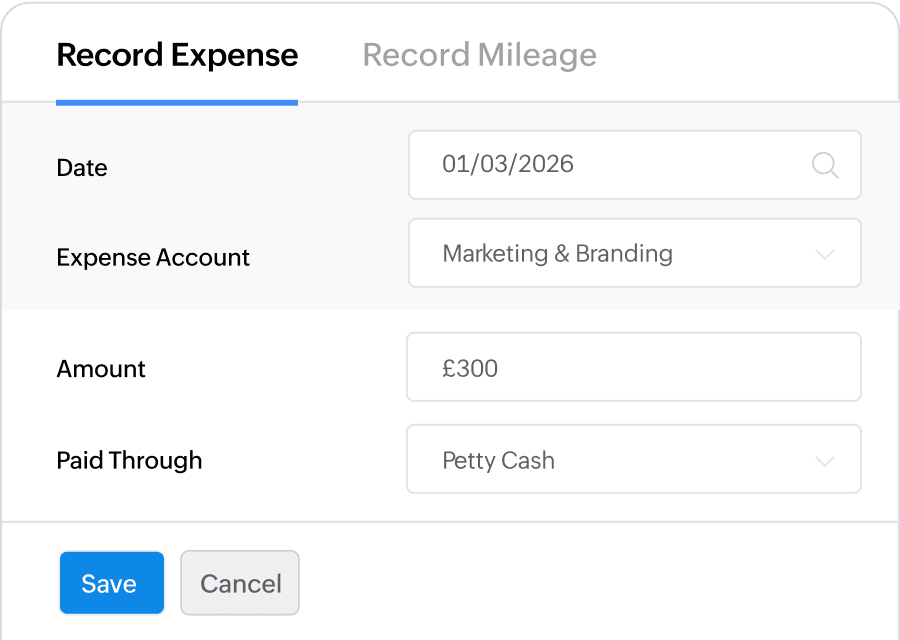This screenshot has height=640, width=900.
Task: Click the Amount field showing £300
Action: pyautogui.click(x=634, y=367)
